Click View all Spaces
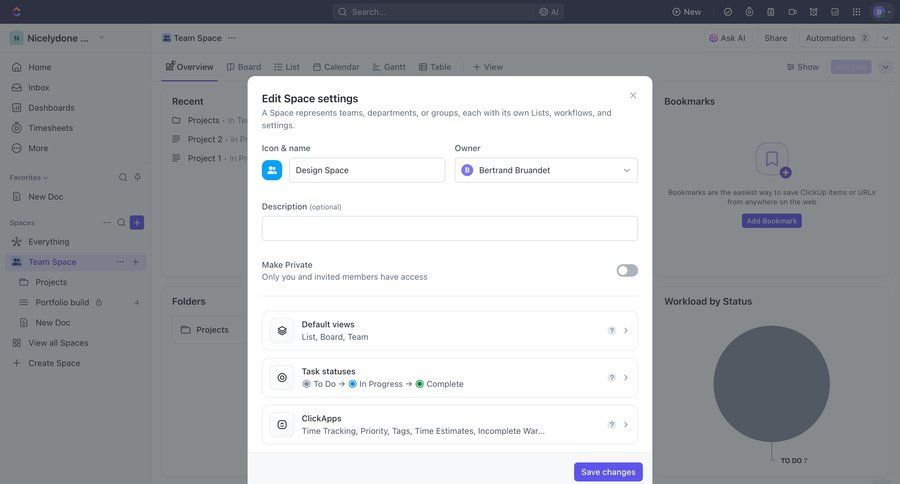Screen dimensions: 900x484 tap(58, 343)
